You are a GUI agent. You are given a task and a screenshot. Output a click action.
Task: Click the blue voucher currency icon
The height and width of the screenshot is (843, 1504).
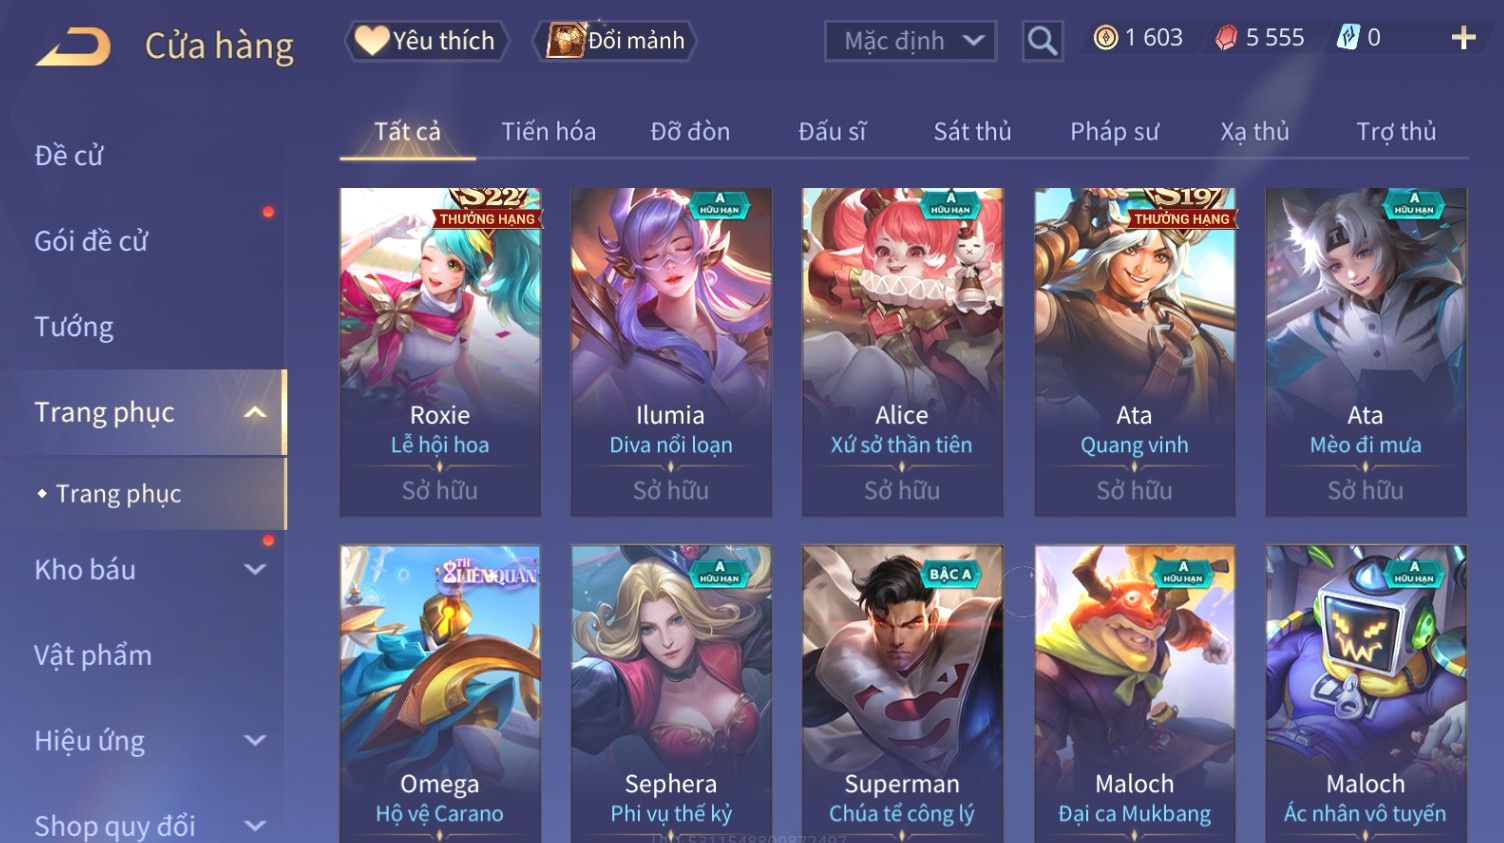1348,38
